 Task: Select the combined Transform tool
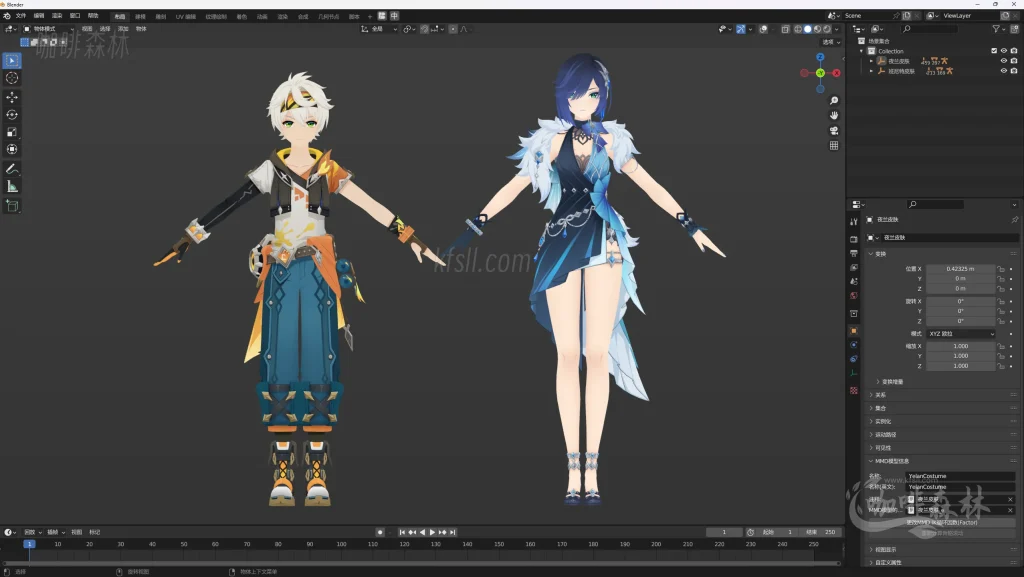[x=12, y=149]
